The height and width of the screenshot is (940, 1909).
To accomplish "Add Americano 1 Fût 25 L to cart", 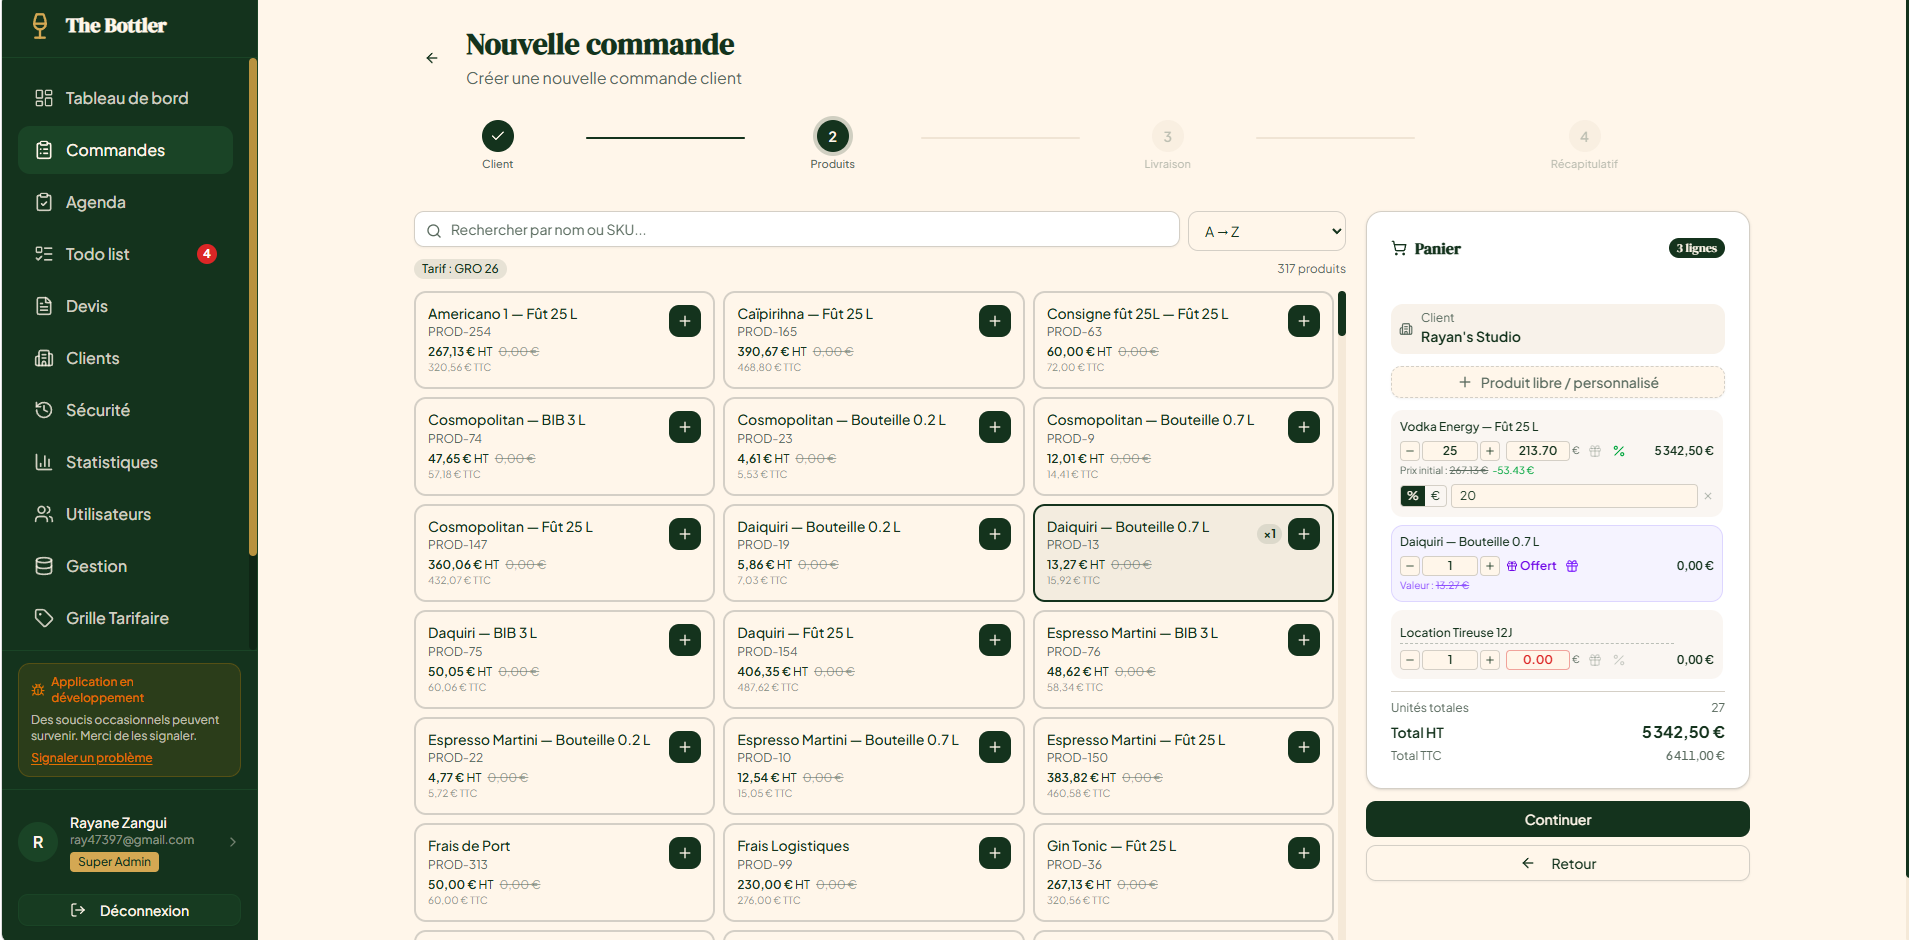I will click(685, 321).
